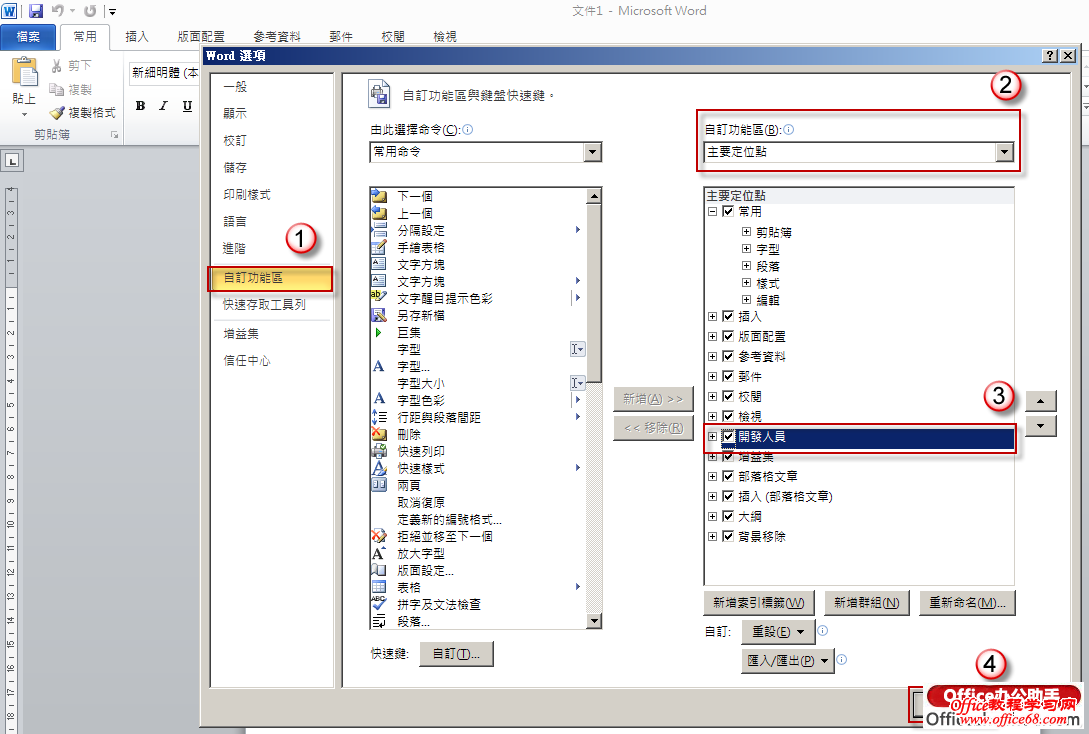This screenshot has height=734, width=1089.
Task: Uncheck the 插入 tab checkbox
Action: pos(728,316)
